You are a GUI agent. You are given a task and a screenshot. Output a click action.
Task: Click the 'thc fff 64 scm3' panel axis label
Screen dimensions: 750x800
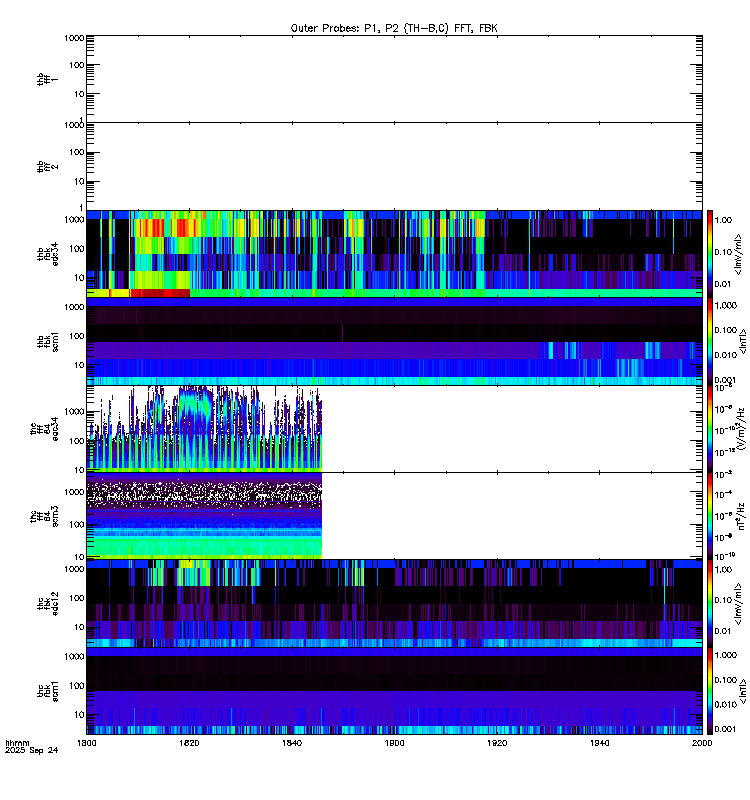pos(44,516)
